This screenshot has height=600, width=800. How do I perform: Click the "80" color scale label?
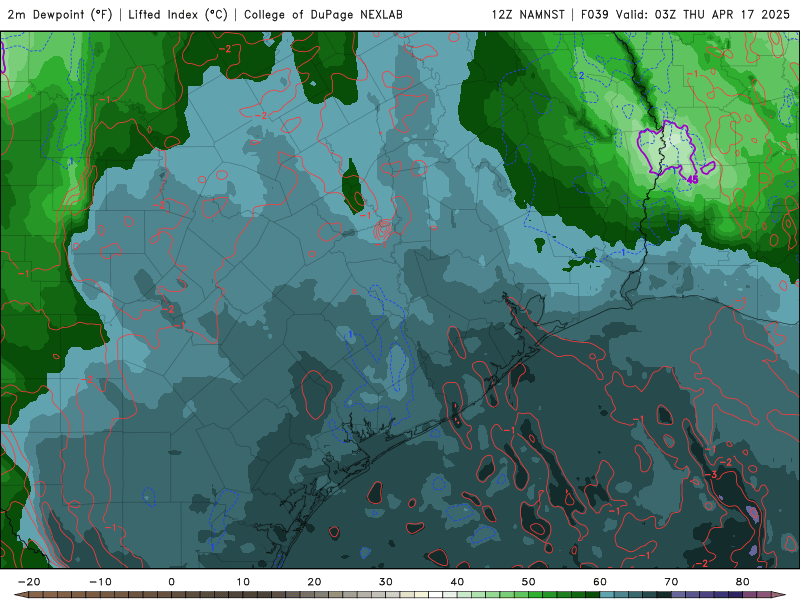coord(743,582)
